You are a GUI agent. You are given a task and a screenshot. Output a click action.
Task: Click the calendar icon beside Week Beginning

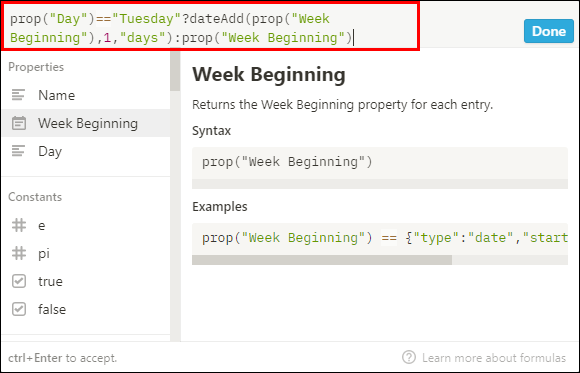(18, 123)
